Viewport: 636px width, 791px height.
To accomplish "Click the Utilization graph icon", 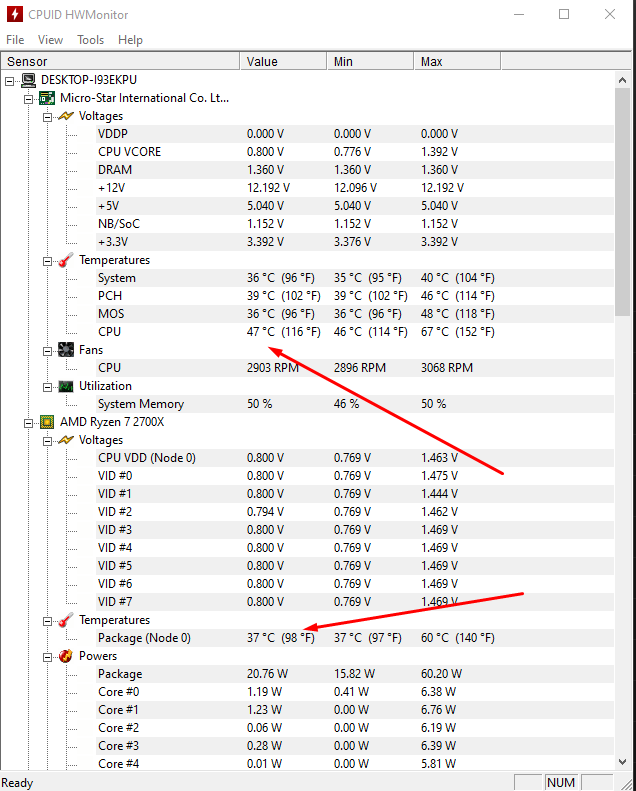I will [66, 386].
